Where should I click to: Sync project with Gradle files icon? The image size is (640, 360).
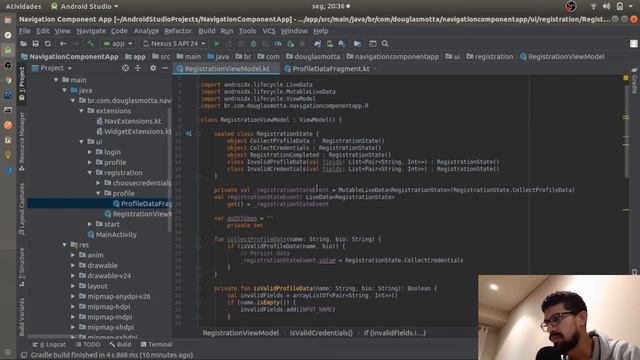[317, 44]
